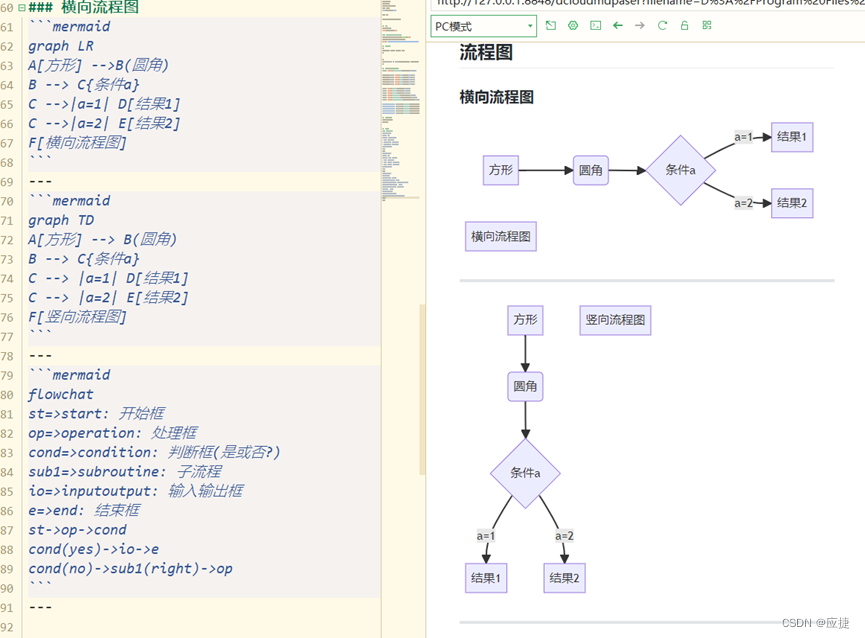865x638 pixels.
Task: Click line 64 'B --> C{条件a}'
Action: point(84,85)
